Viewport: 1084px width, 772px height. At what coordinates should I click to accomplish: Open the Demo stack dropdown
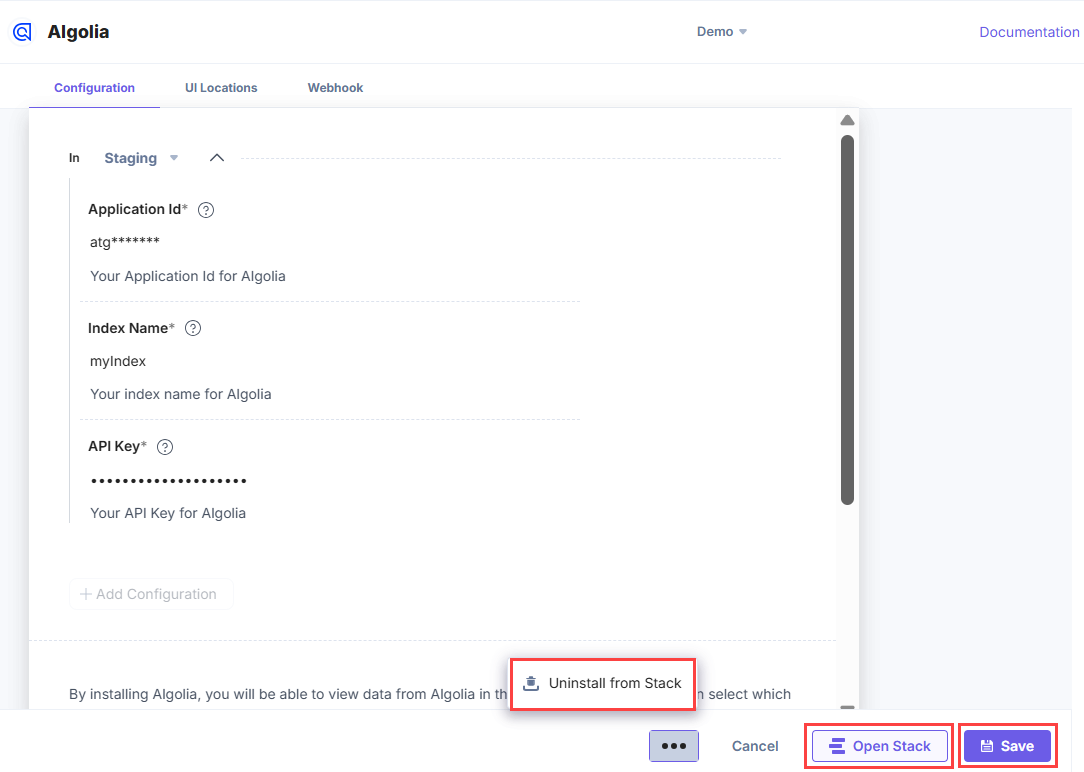(x=722, y=32)
